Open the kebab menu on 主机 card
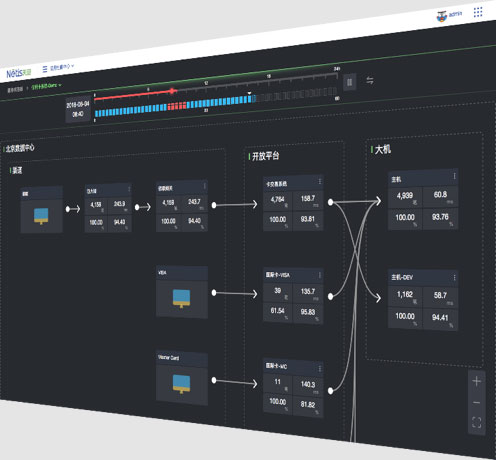Image resolution: width=496 pixels, height=460 pixels. (x=454, y=176)
